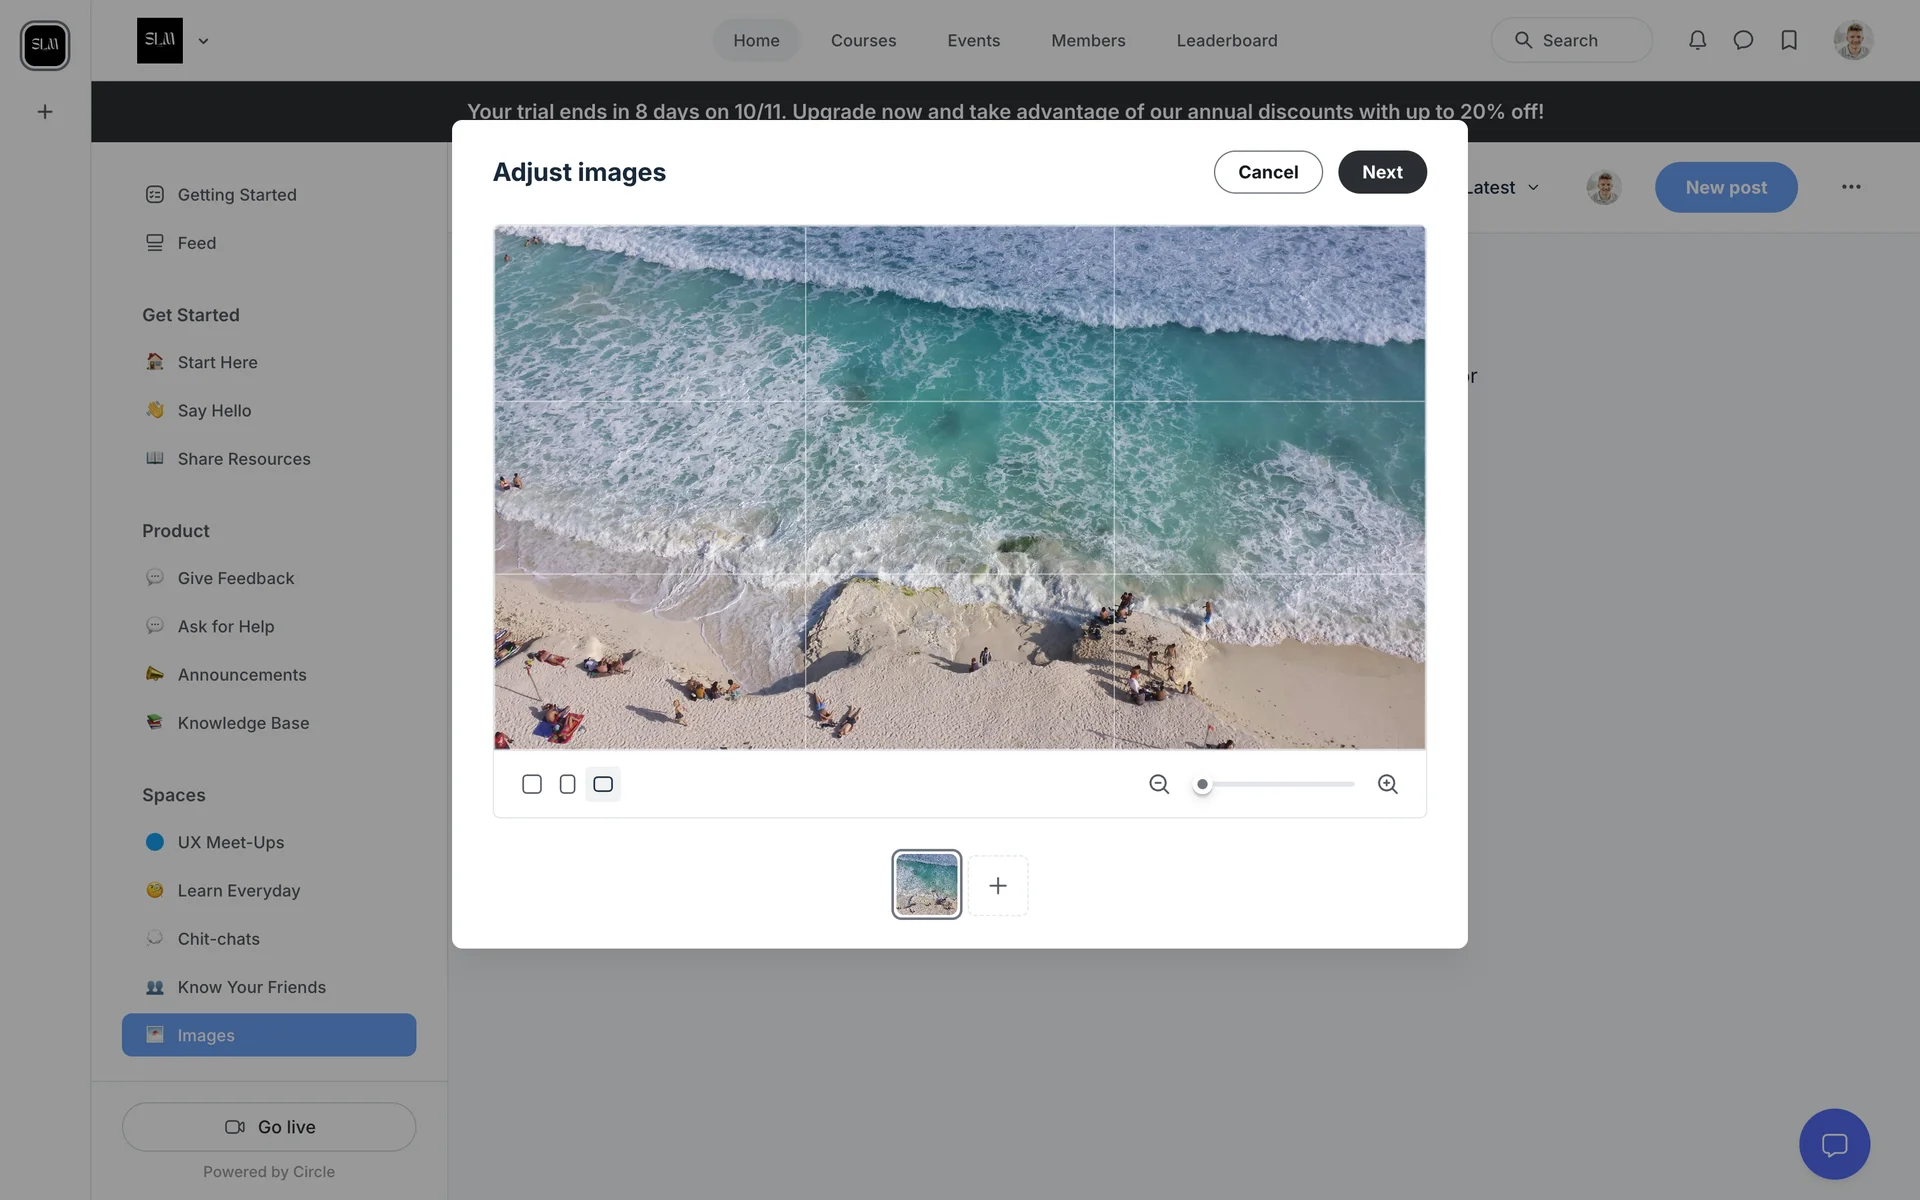This screenshot has height=1200, width=1920.
Task: Expand the community switcher chevron
Action: [x=203, y=41]
